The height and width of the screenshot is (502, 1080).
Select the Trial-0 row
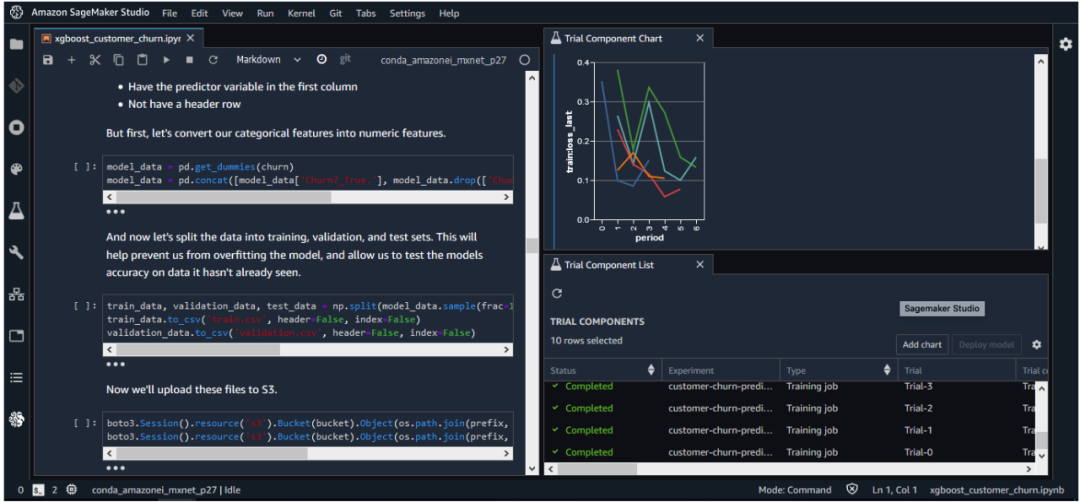790,452
